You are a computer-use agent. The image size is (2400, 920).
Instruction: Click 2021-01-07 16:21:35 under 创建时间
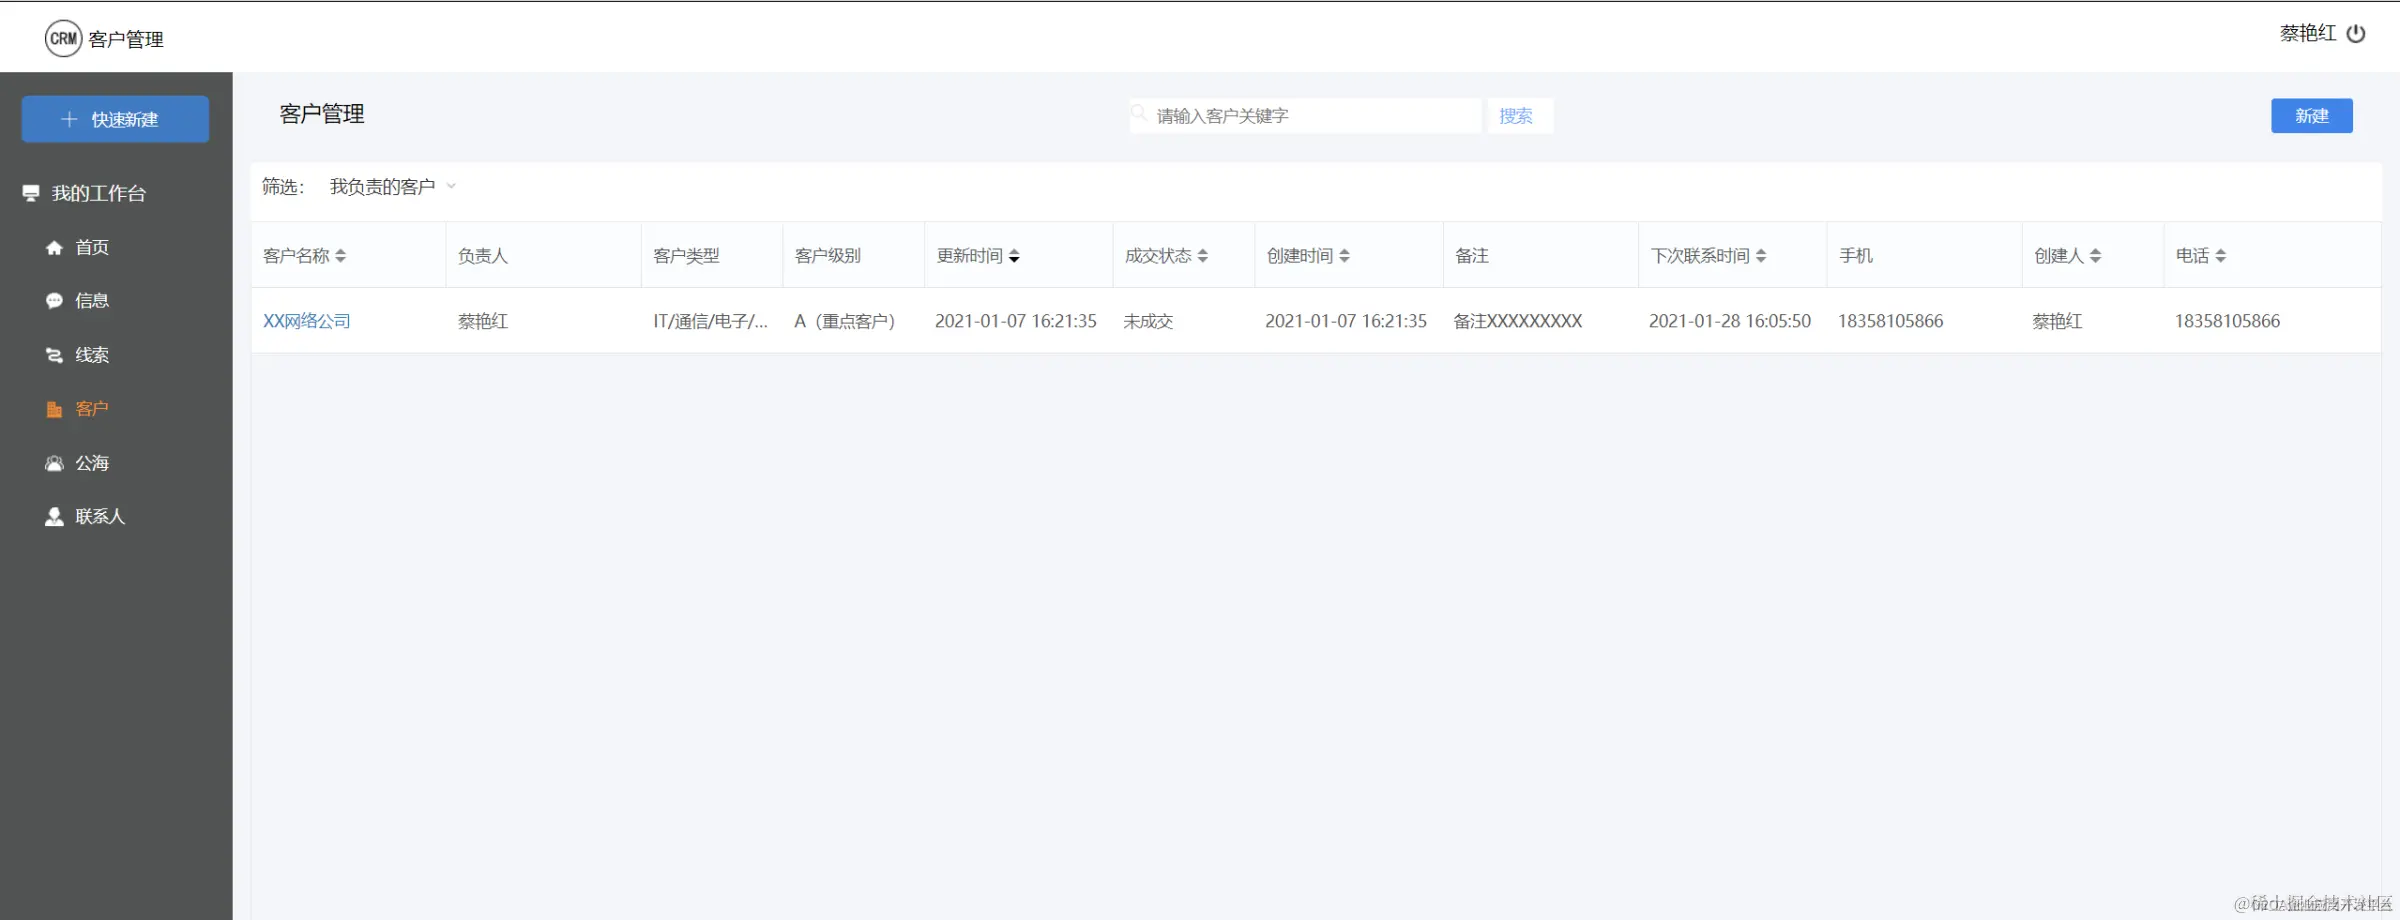(1346, 321)
